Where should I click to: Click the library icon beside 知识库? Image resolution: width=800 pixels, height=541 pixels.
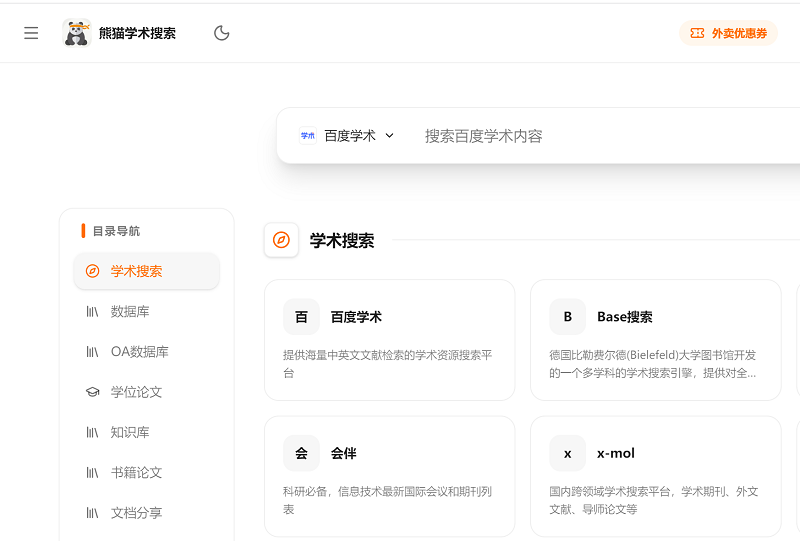pyautogui.click(x=92, y=432)
